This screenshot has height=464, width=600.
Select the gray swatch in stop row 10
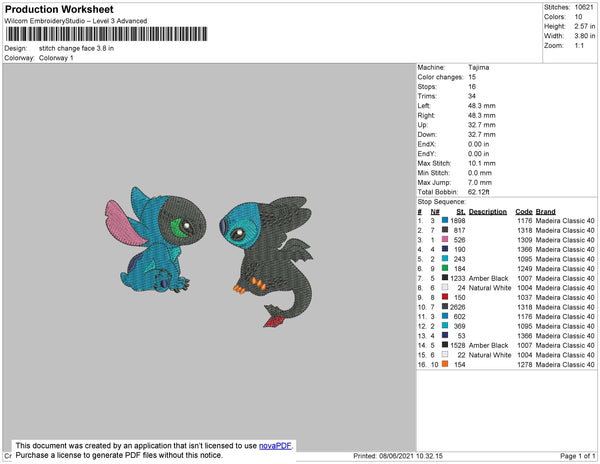pyautogui.click(x=445, y=306)
